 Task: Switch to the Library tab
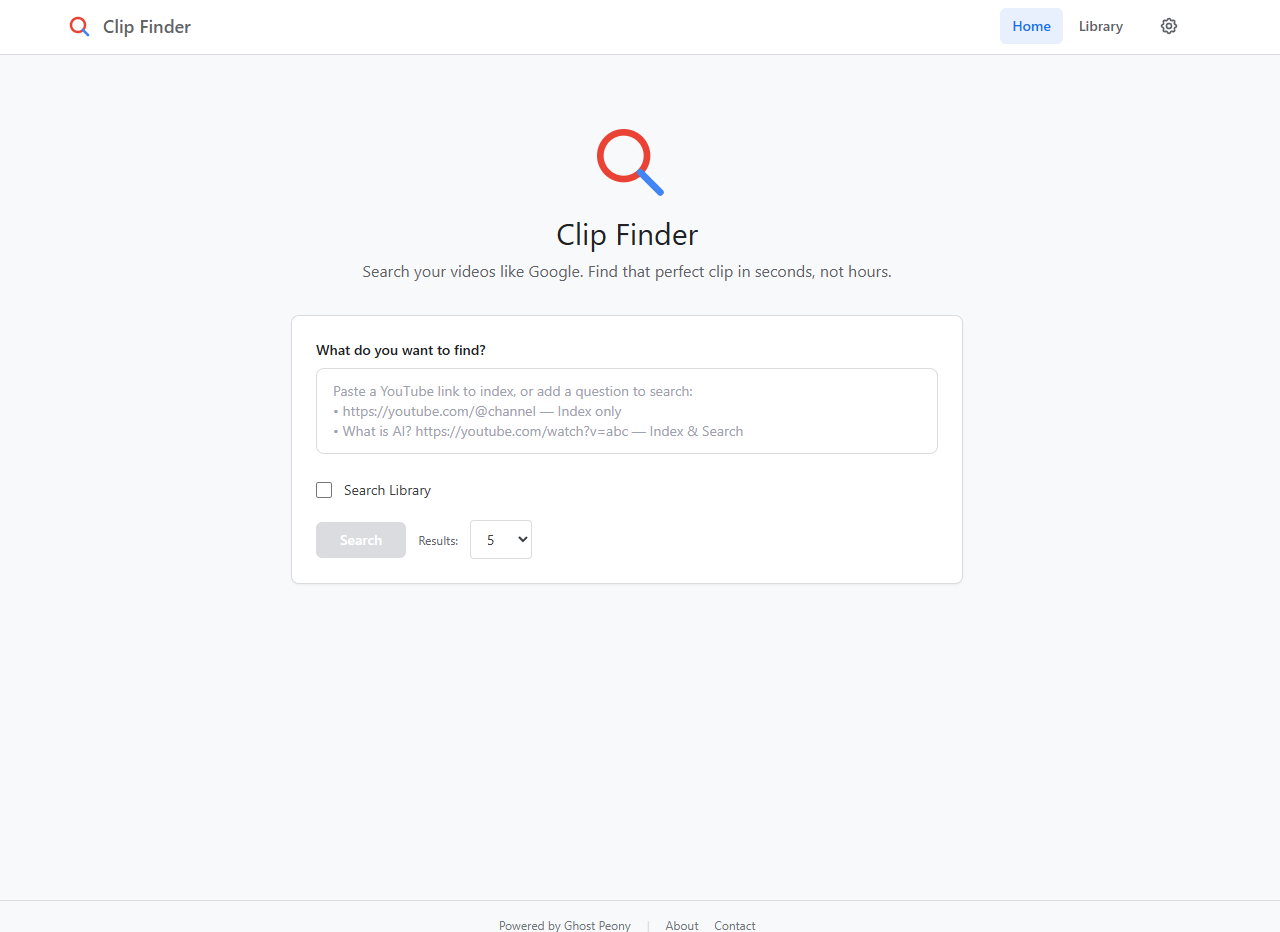point(1100,26)
